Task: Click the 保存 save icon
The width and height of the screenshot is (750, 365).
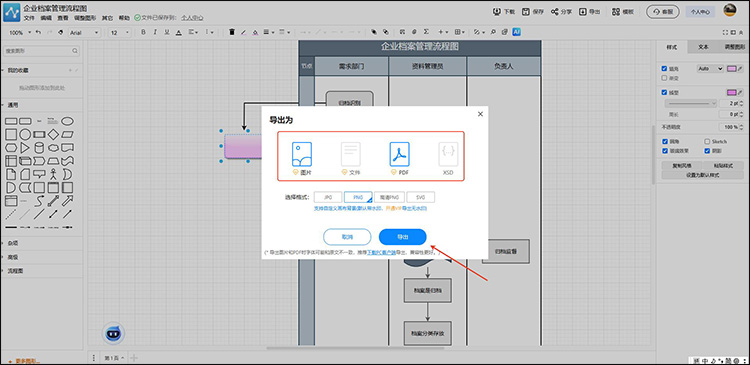Action: pos(526,11)
